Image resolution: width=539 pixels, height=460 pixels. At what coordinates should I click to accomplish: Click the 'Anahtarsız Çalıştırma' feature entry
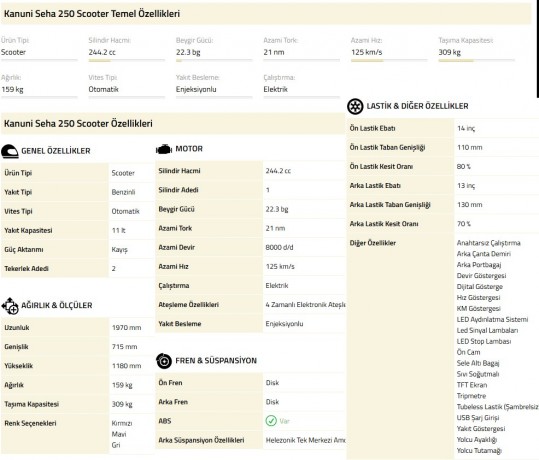coord(488,243)
